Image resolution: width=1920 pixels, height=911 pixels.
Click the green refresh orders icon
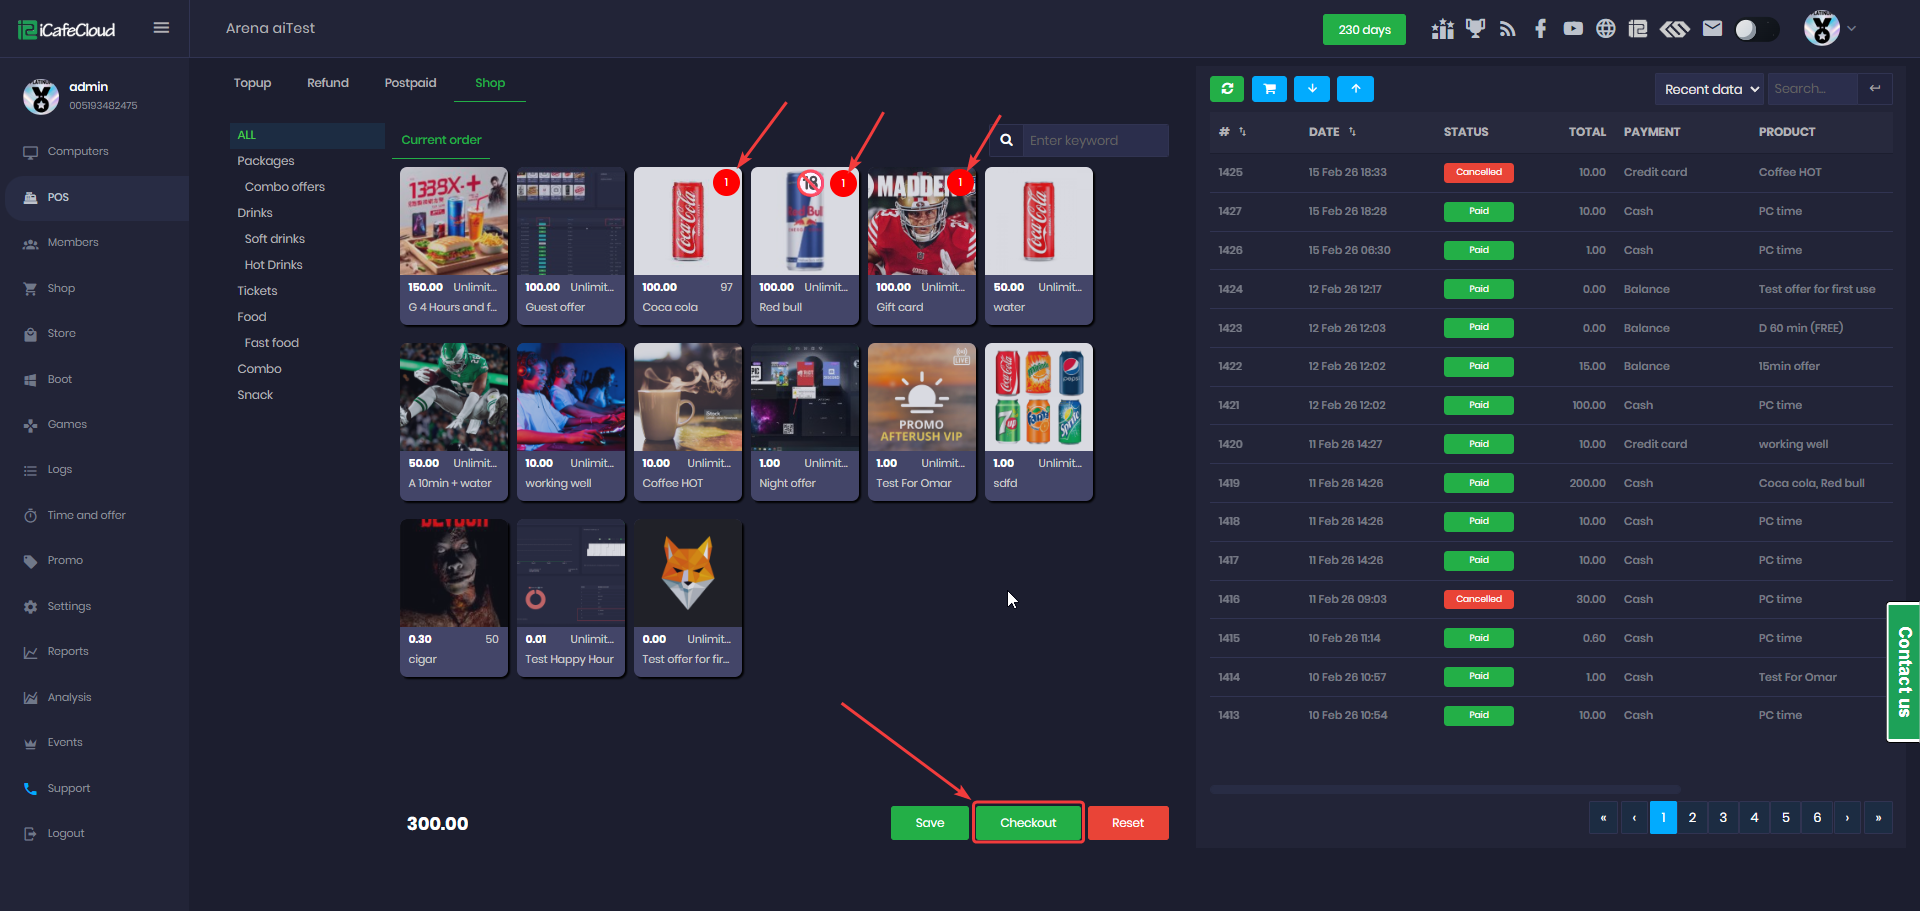pos(1227,89)
